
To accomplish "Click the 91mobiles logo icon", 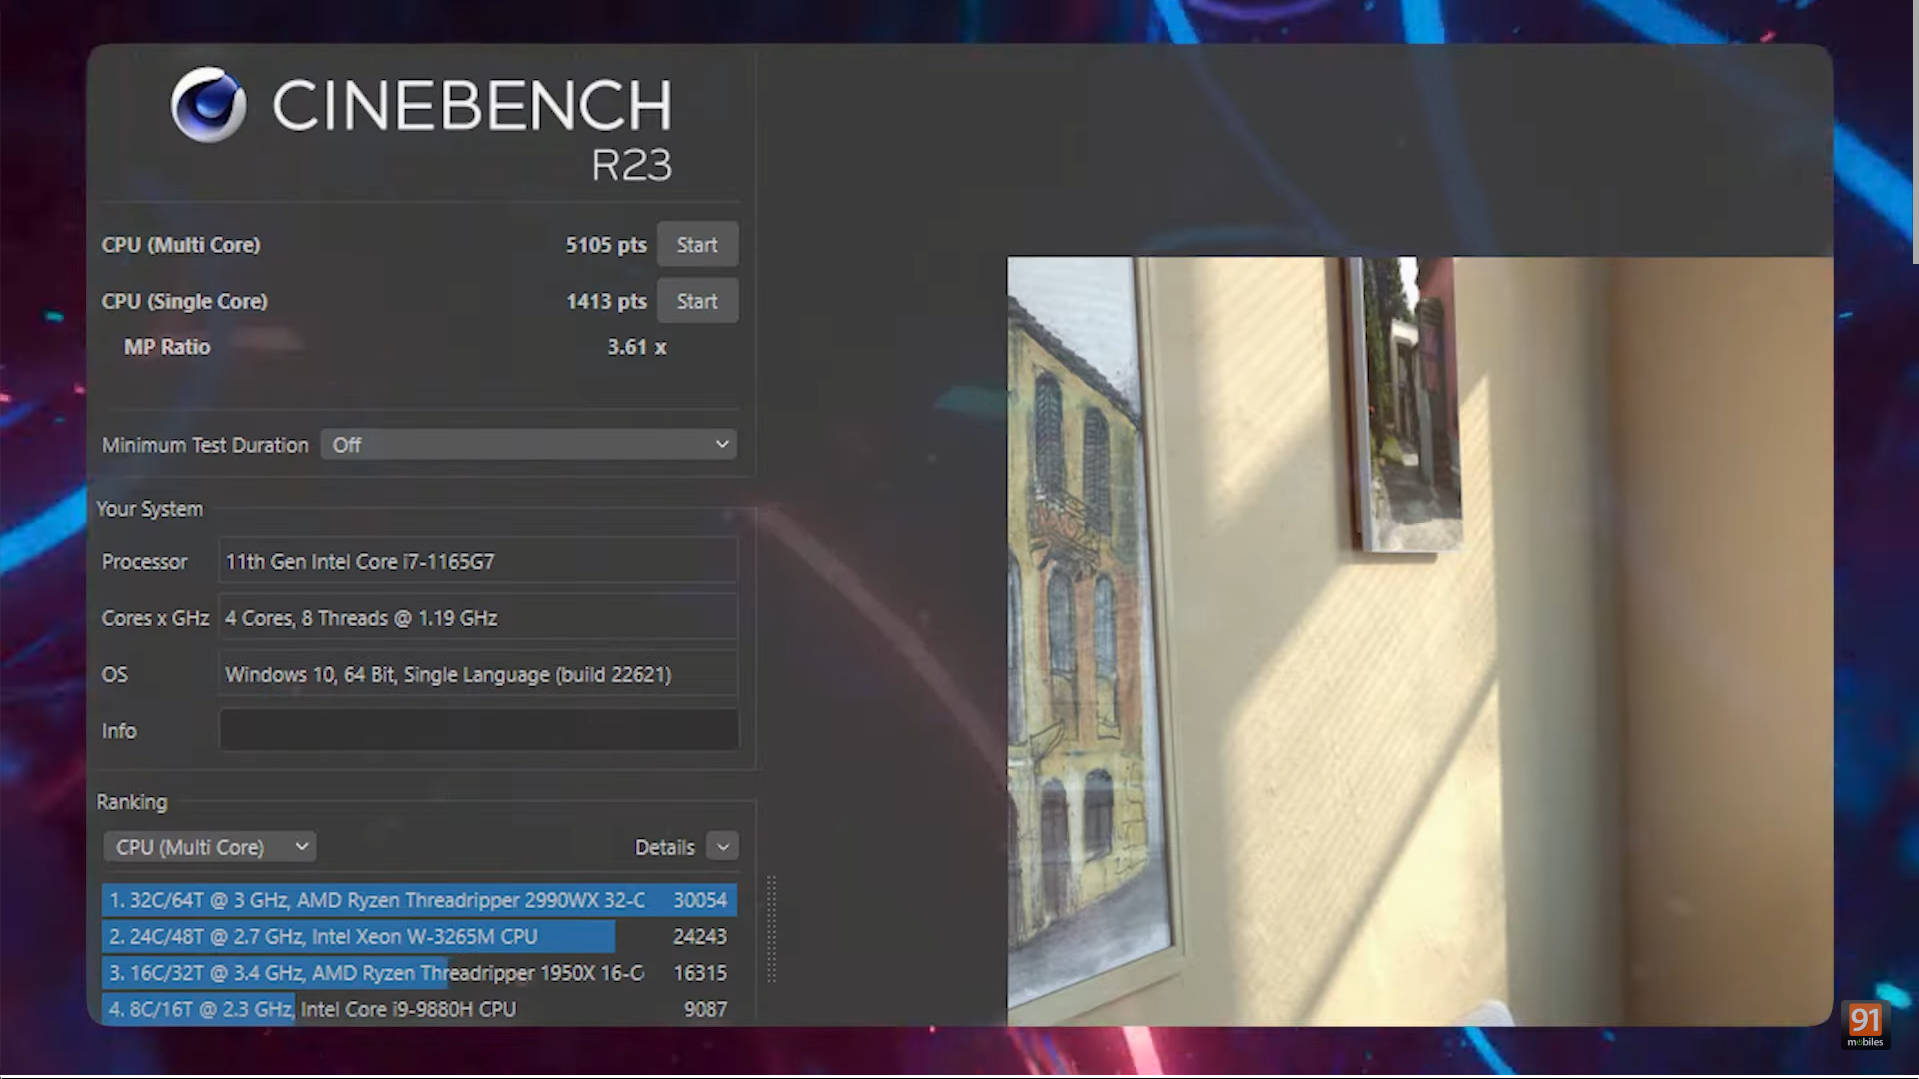I will click(1865, 1025).
